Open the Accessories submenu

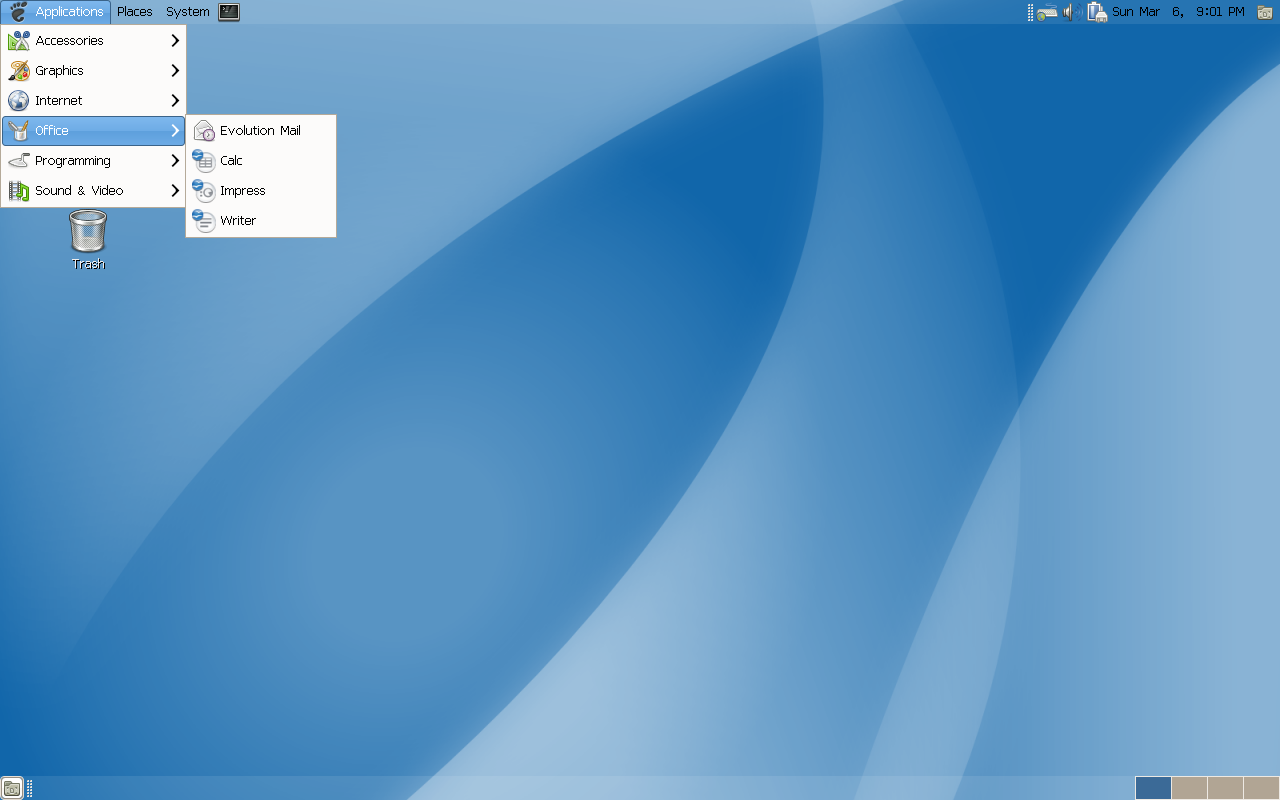coord(93,41)
